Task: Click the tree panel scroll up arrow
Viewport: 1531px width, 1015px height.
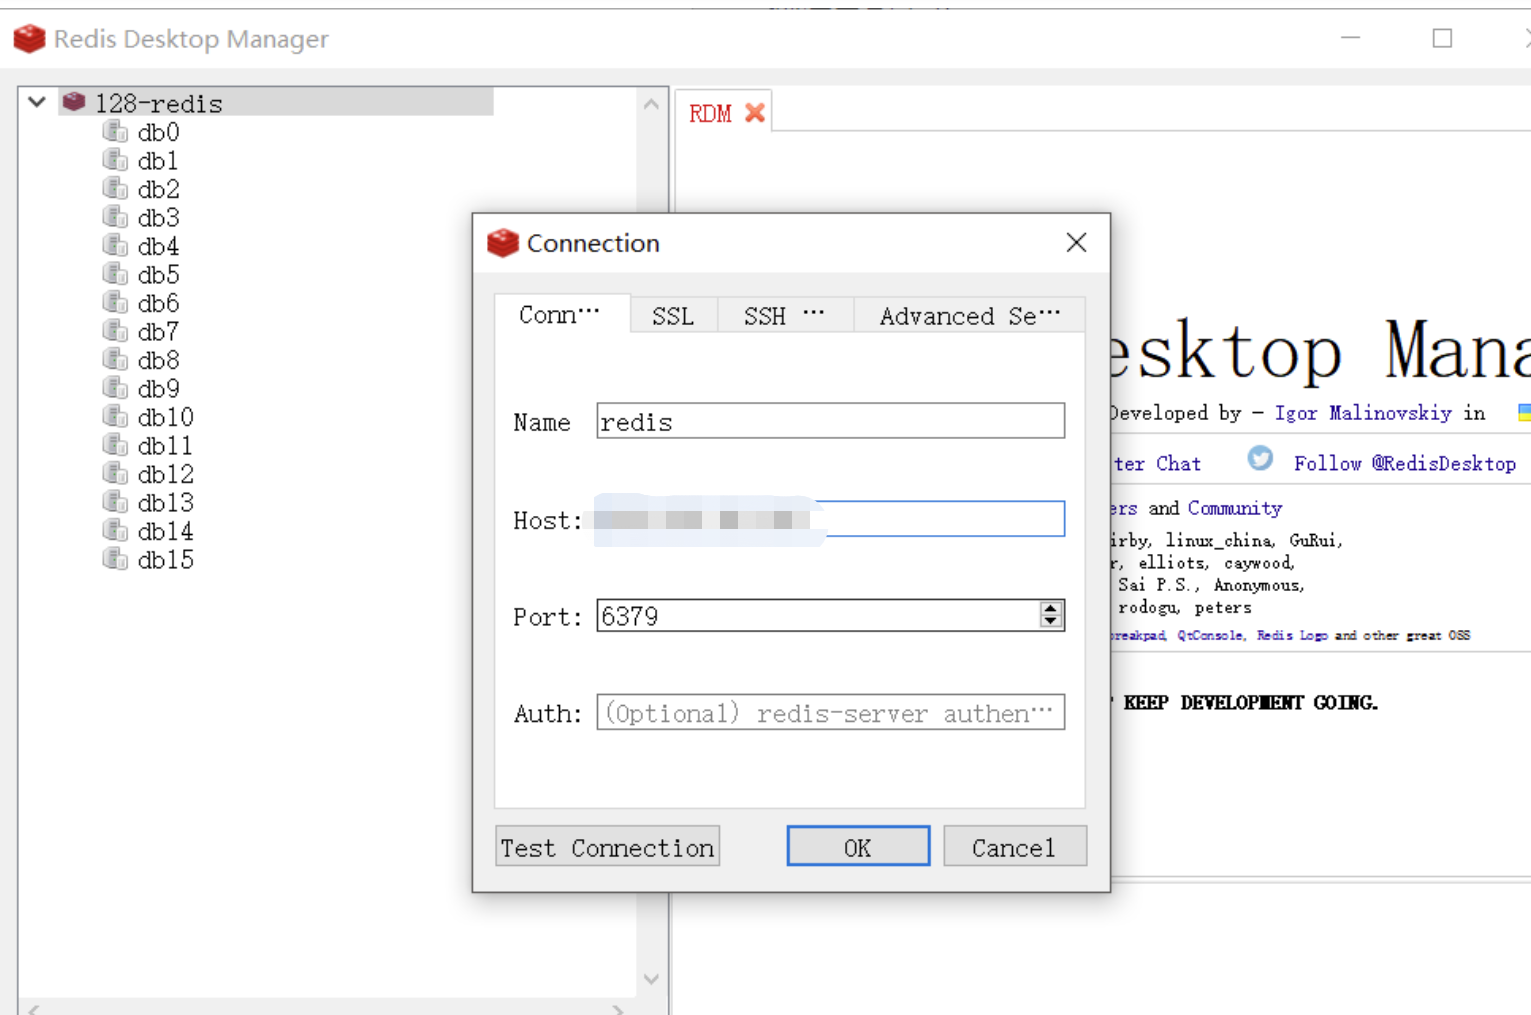Action: tap(651, 104)
